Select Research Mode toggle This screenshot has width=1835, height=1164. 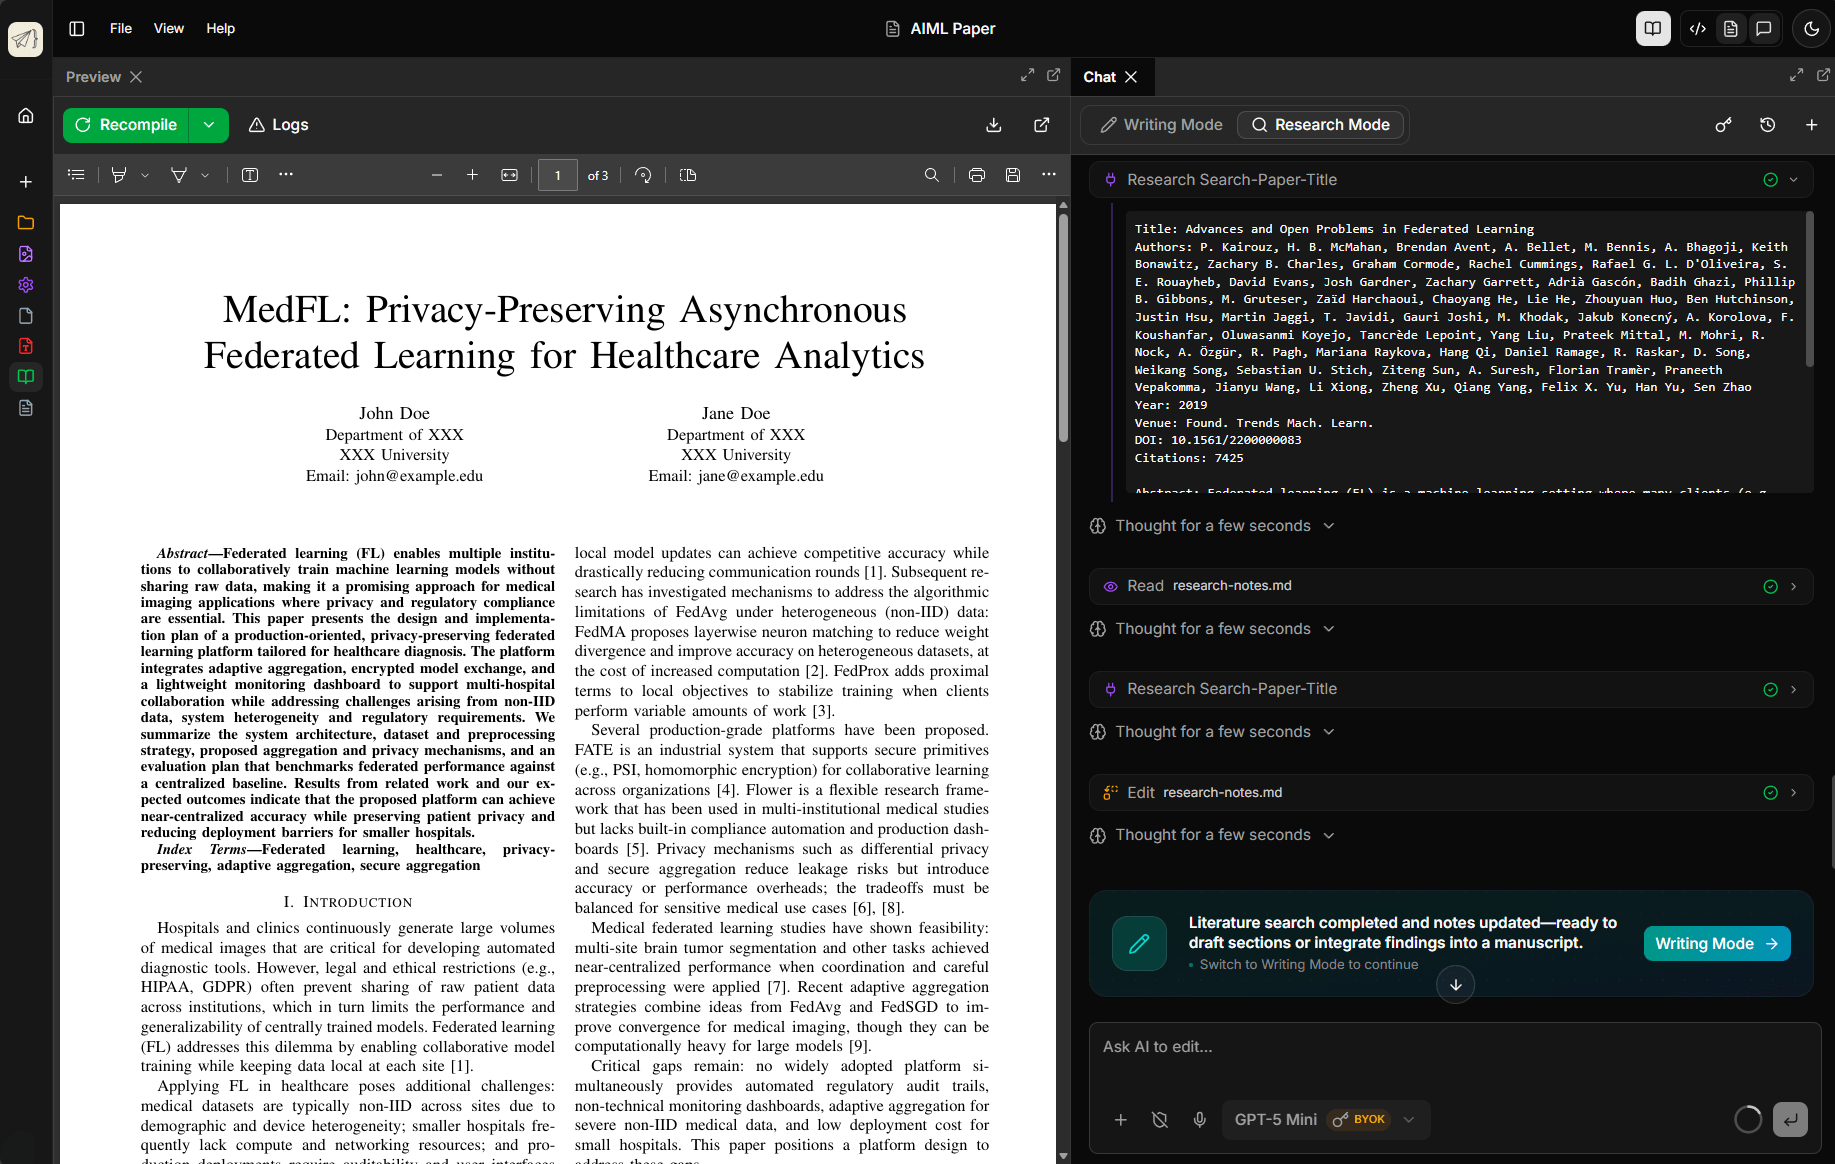(1320, 125)
